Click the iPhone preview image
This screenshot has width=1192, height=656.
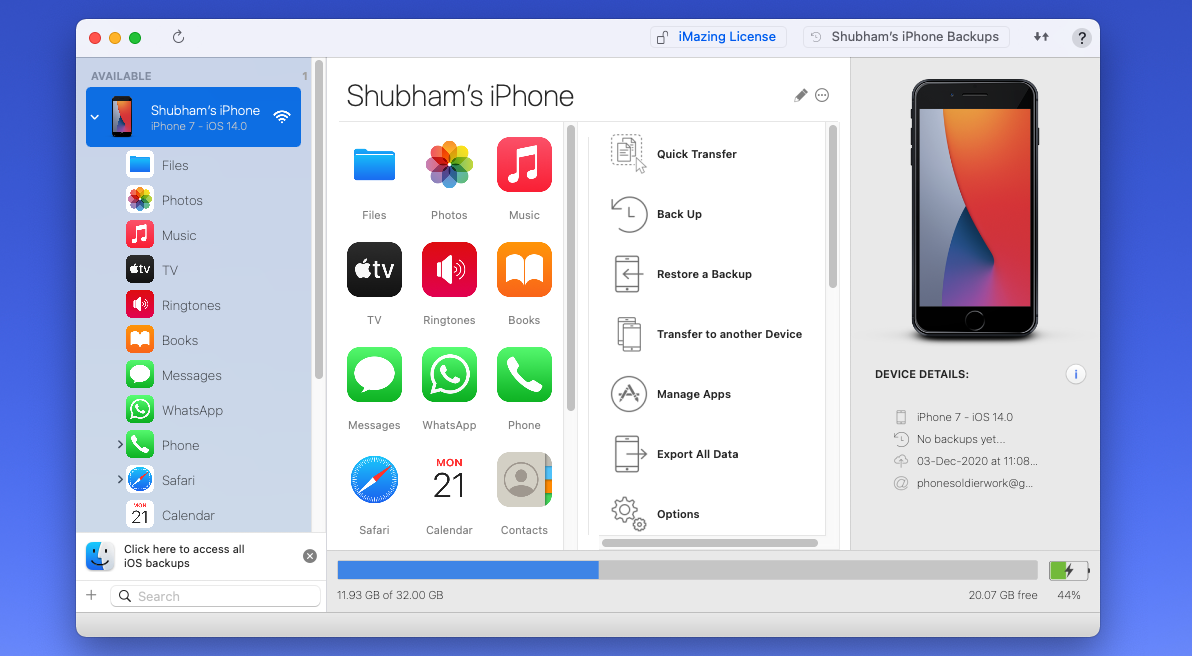pos(975,209)
